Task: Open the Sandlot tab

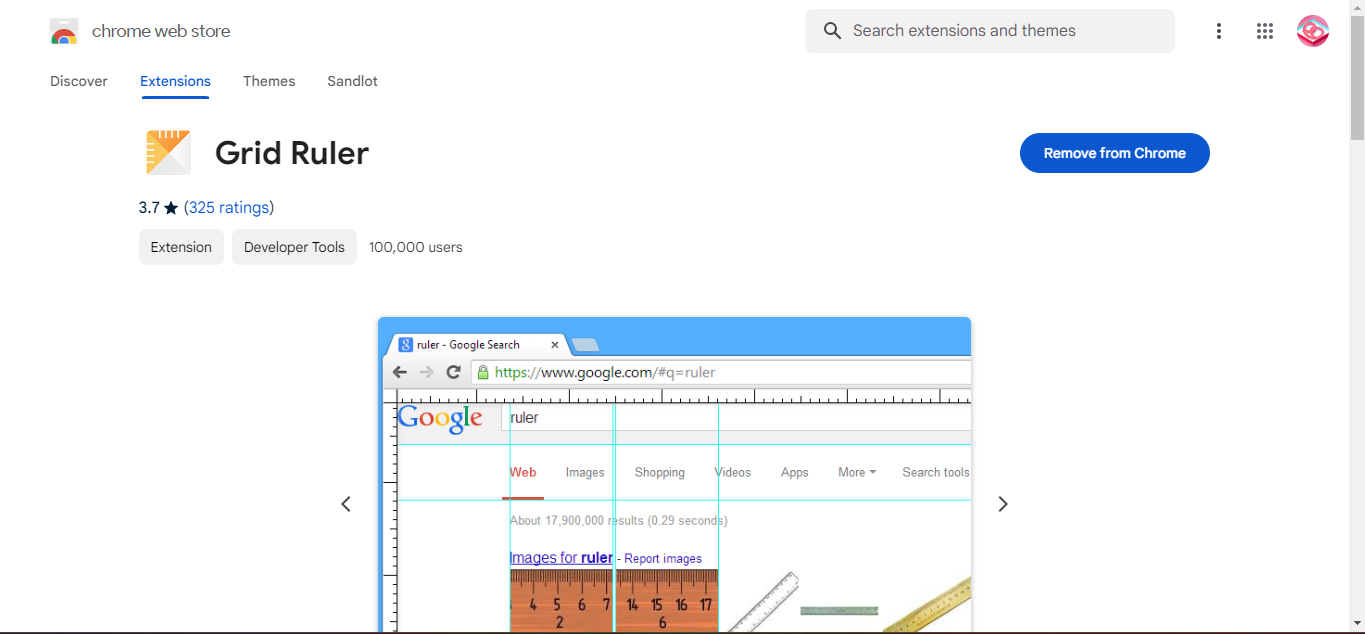Action: [352, 81]
